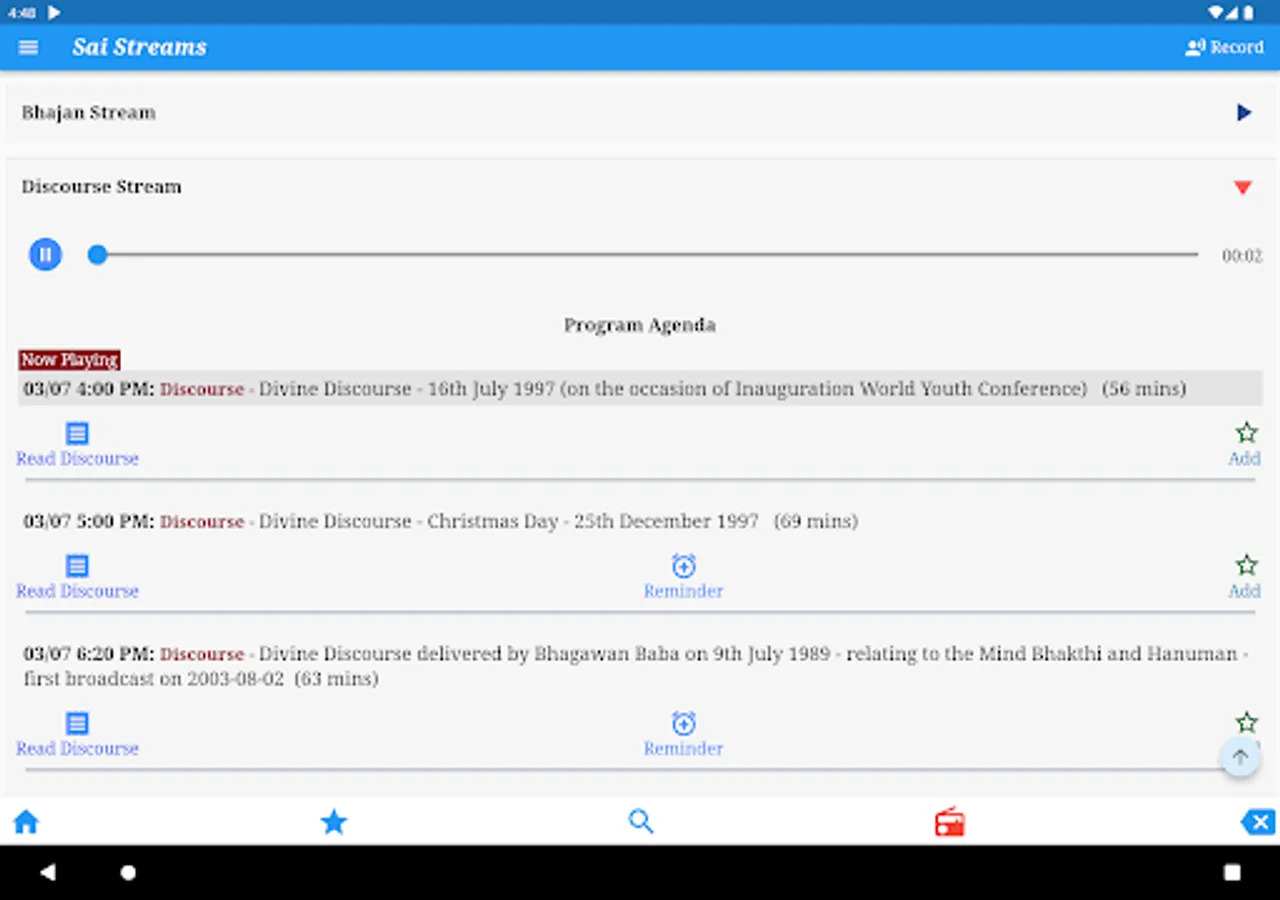The width and height of the screenshot is (1280, 900).
Task: Open Read Discourse icon for 16th July 1997
Action: pos(77,433)
